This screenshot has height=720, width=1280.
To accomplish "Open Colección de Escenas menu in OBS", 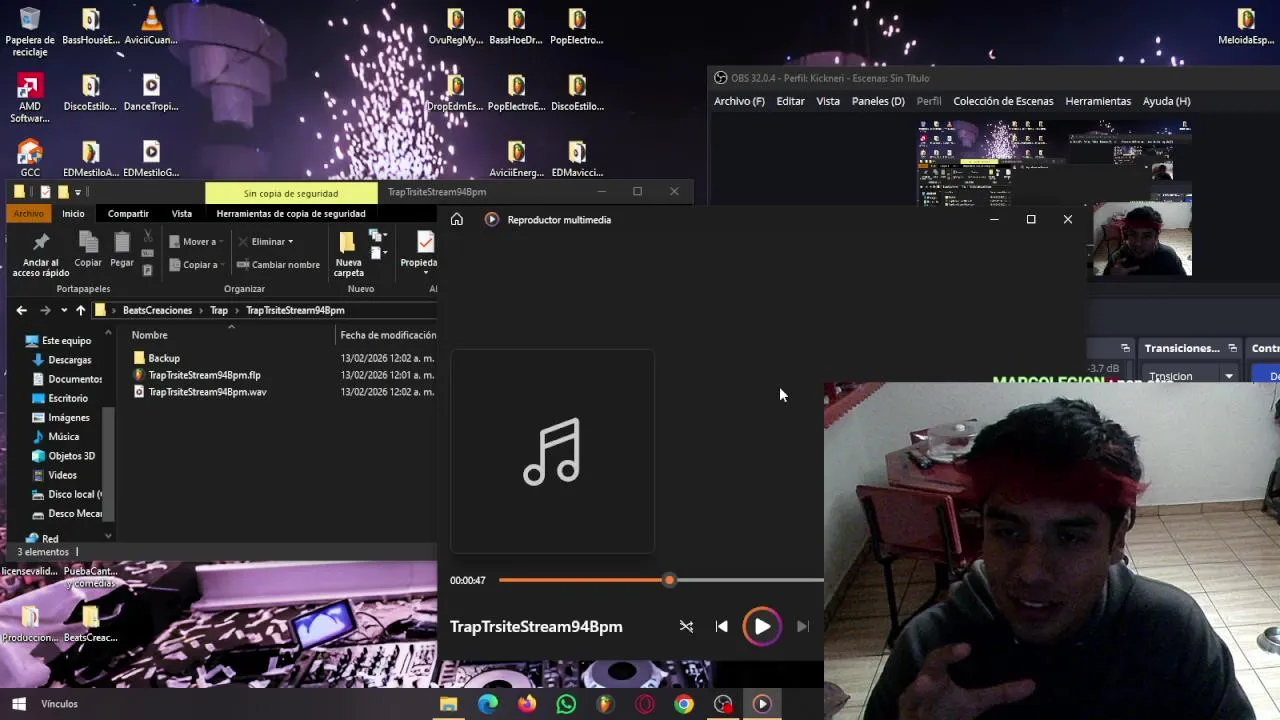I will pyautogui.click(x=1003, y=101).
